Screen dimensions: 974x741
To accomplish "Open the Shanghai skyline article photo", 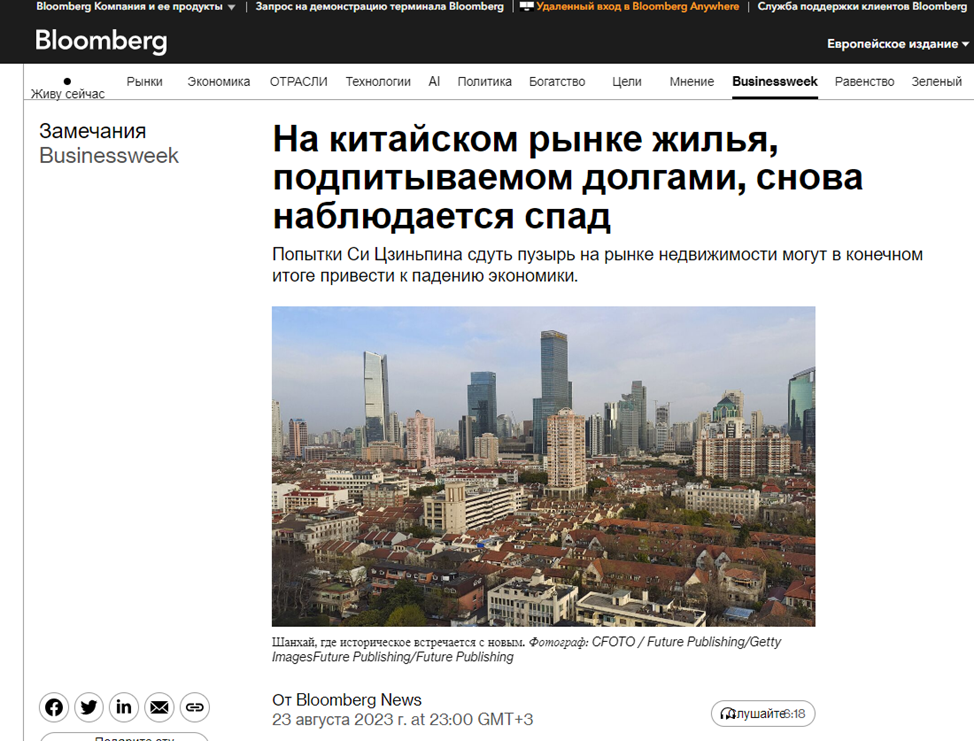I will (544, 466).
